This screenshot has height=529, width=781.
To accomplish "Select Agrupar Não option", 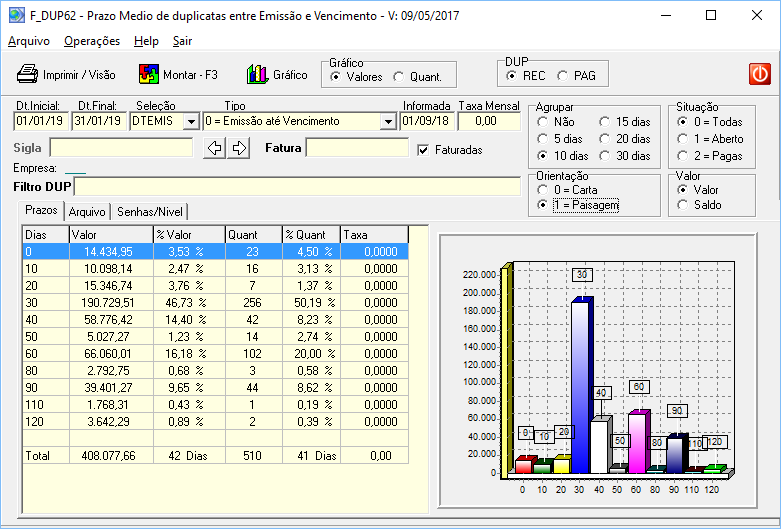I will (x=542, y=122).
